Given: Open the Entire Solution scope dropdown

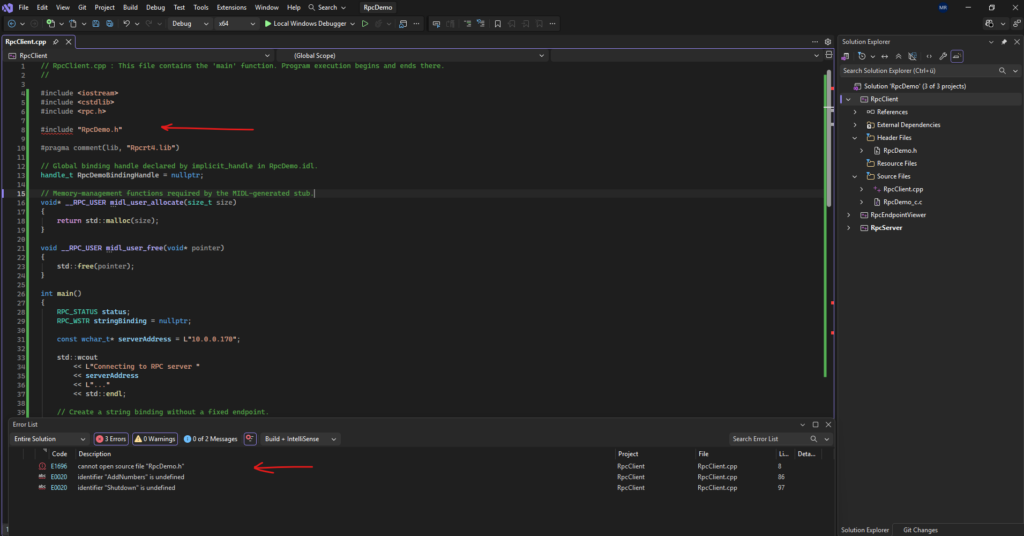Looking at the screenshot, I should click(x=50, y=439).
